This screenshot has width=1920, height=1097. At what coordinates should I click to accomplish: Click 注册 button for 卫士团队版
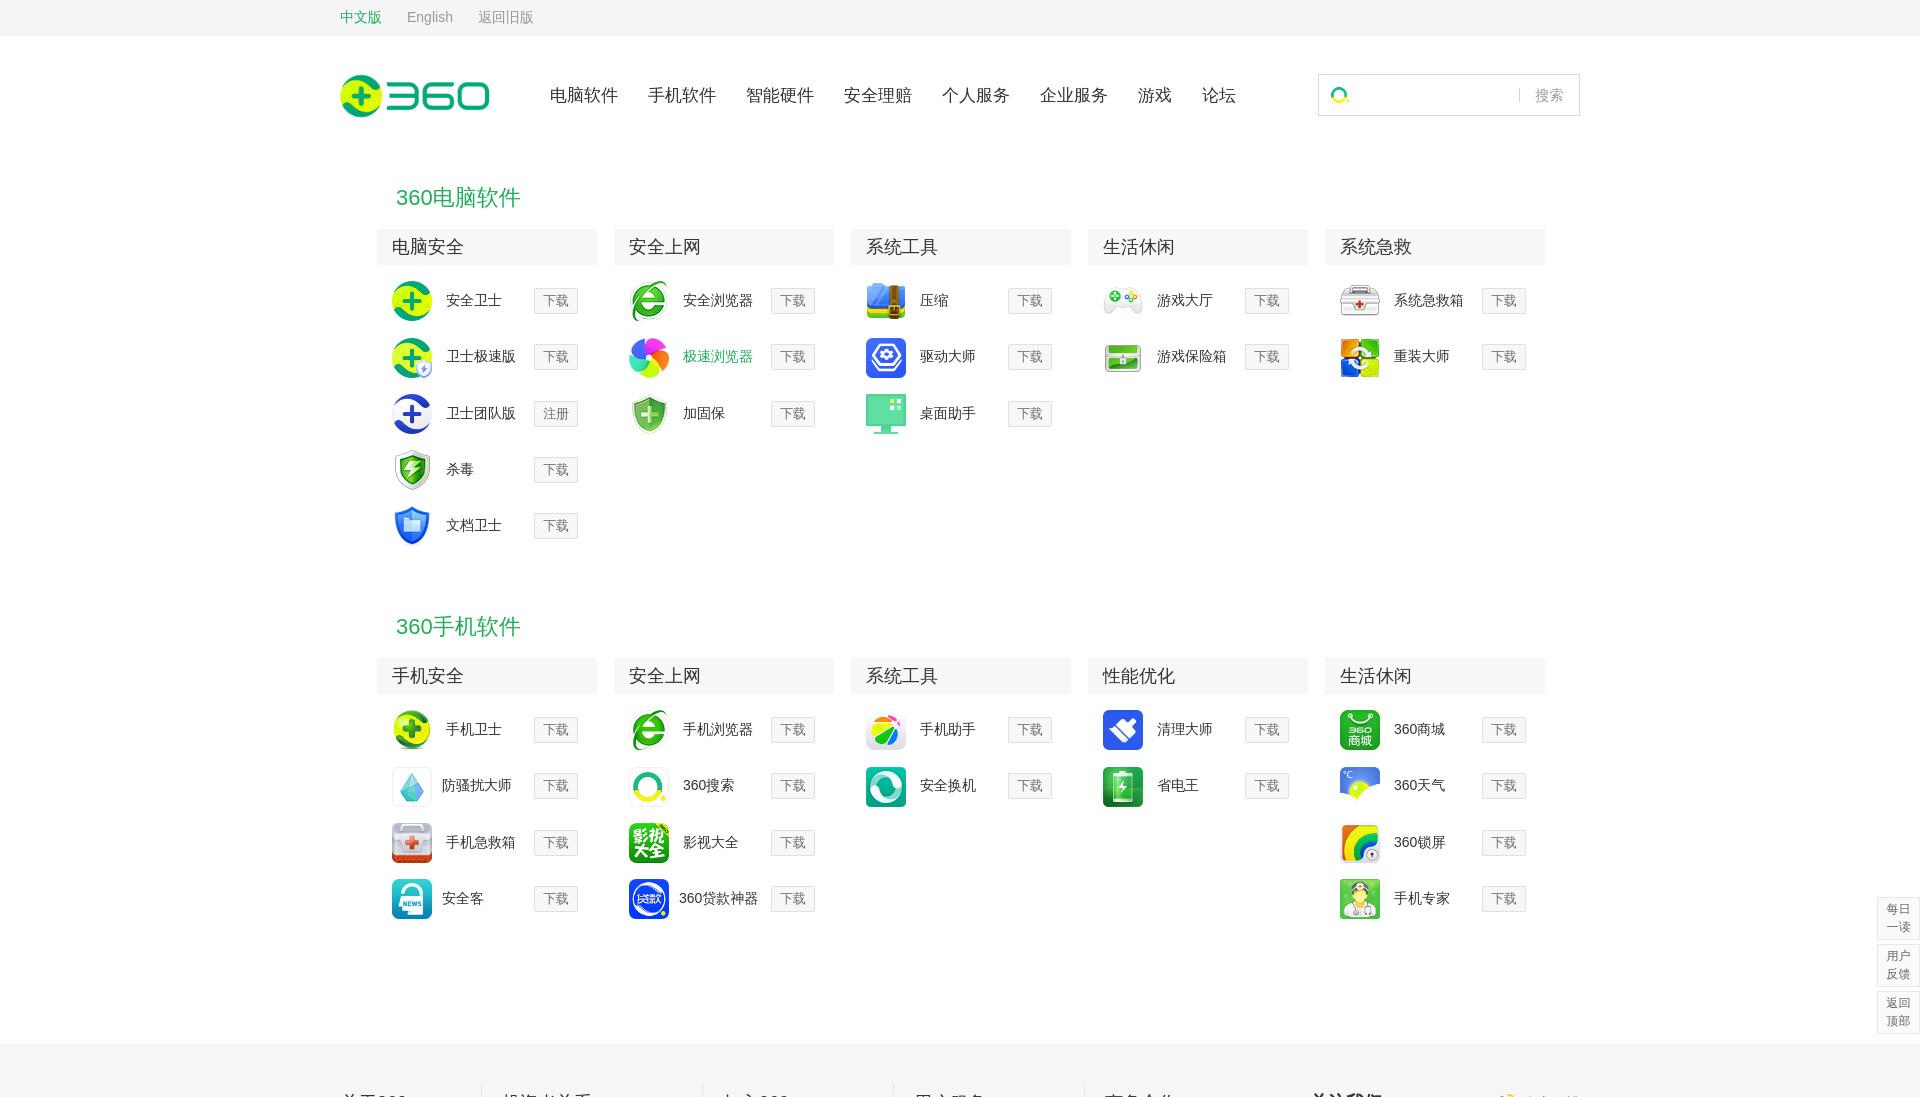tap(556, 414)
